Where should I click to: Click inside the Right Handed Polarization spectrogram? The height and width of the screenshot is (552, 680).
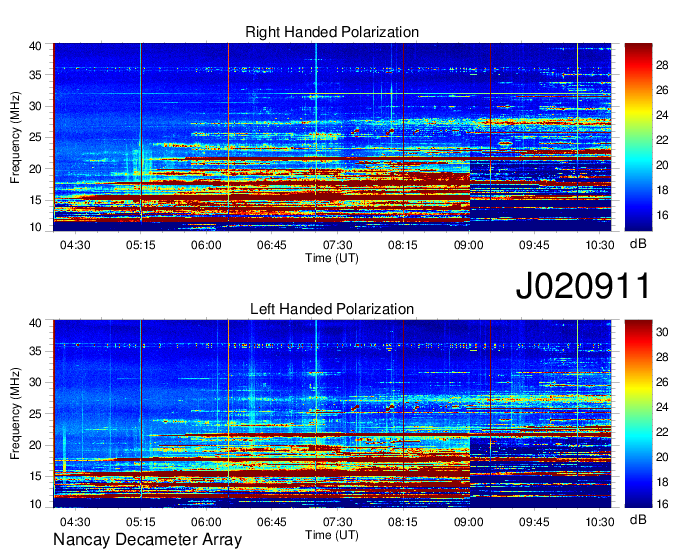pos(332,137)
